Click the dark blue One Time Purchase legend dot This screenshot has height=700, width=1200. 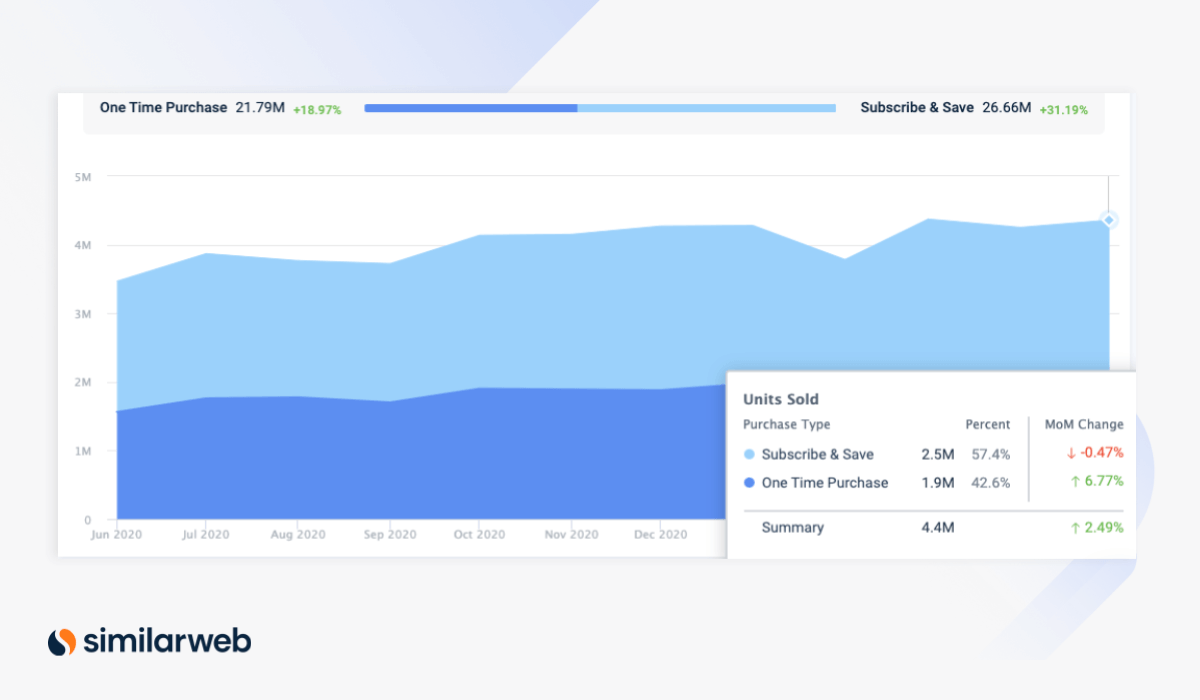click(750, 483)
